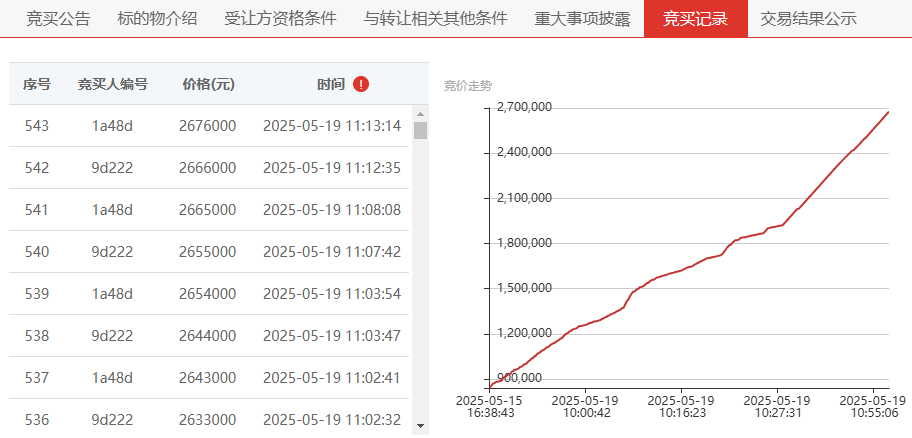Click the 价格(元) column header
The image size is (912, 438).
click(x=208, y=85)
